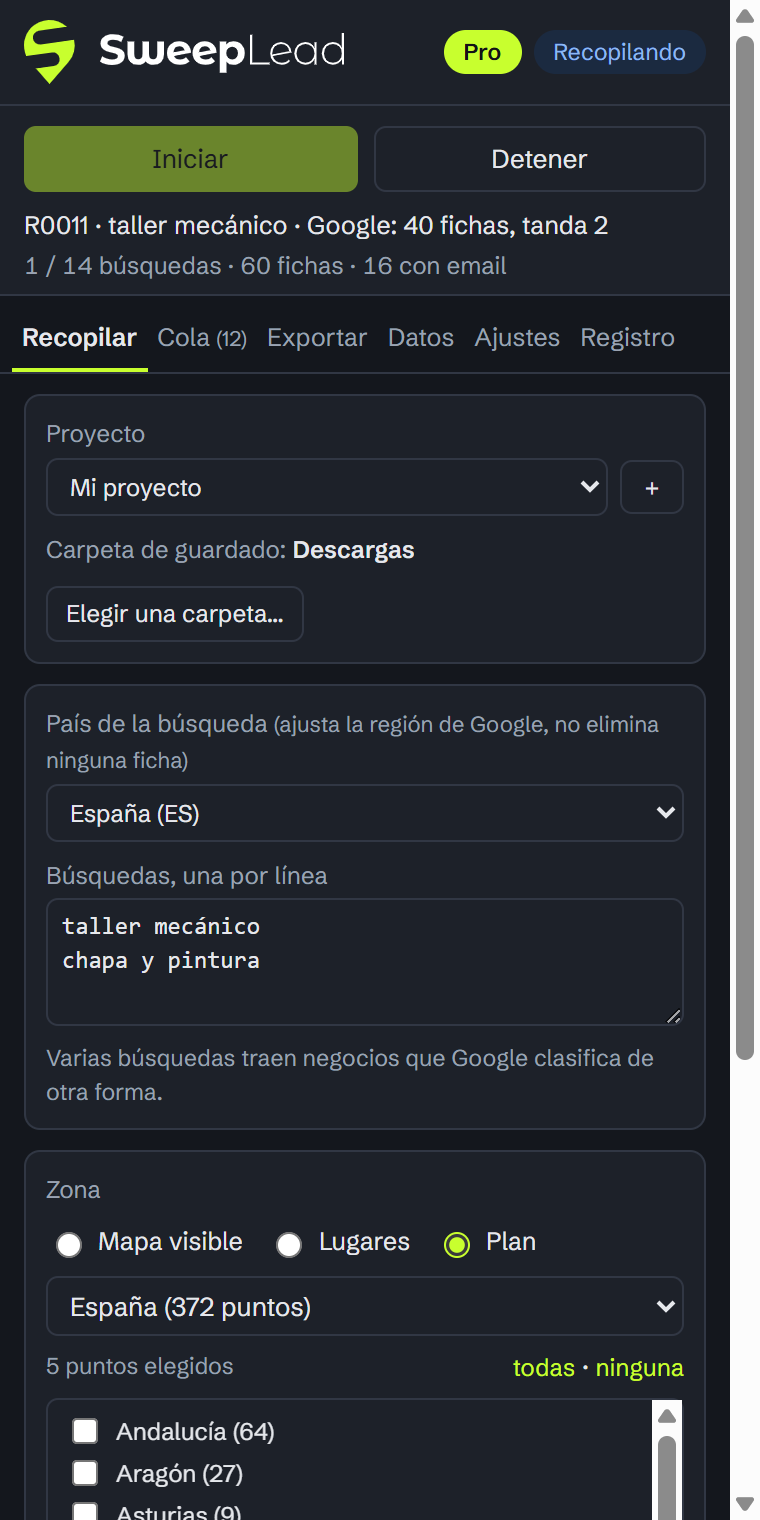Screen dimensions: 760x1520
Task: Open the Exportar tab
Action: [317, 338]
